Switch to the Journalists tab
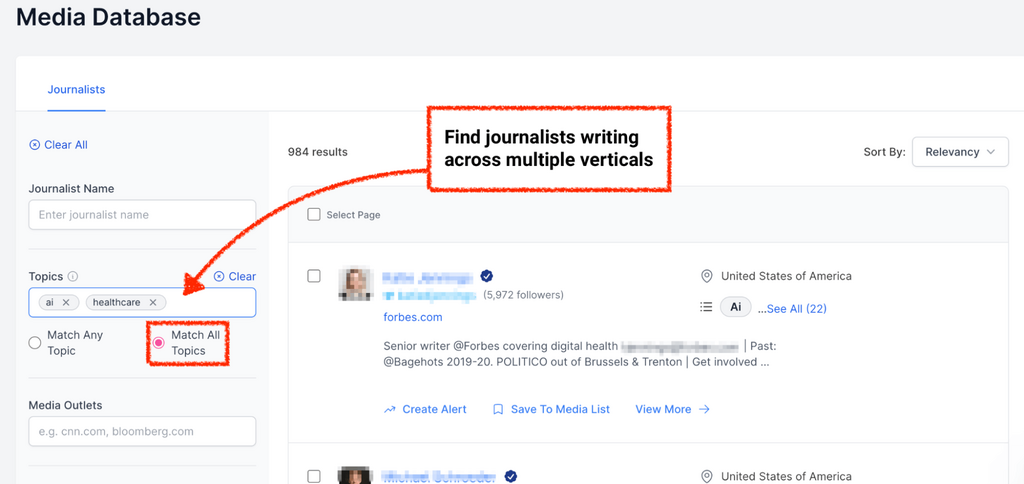Image resolution: width=1024 pixels, height=484 pixels. [76, 90]
